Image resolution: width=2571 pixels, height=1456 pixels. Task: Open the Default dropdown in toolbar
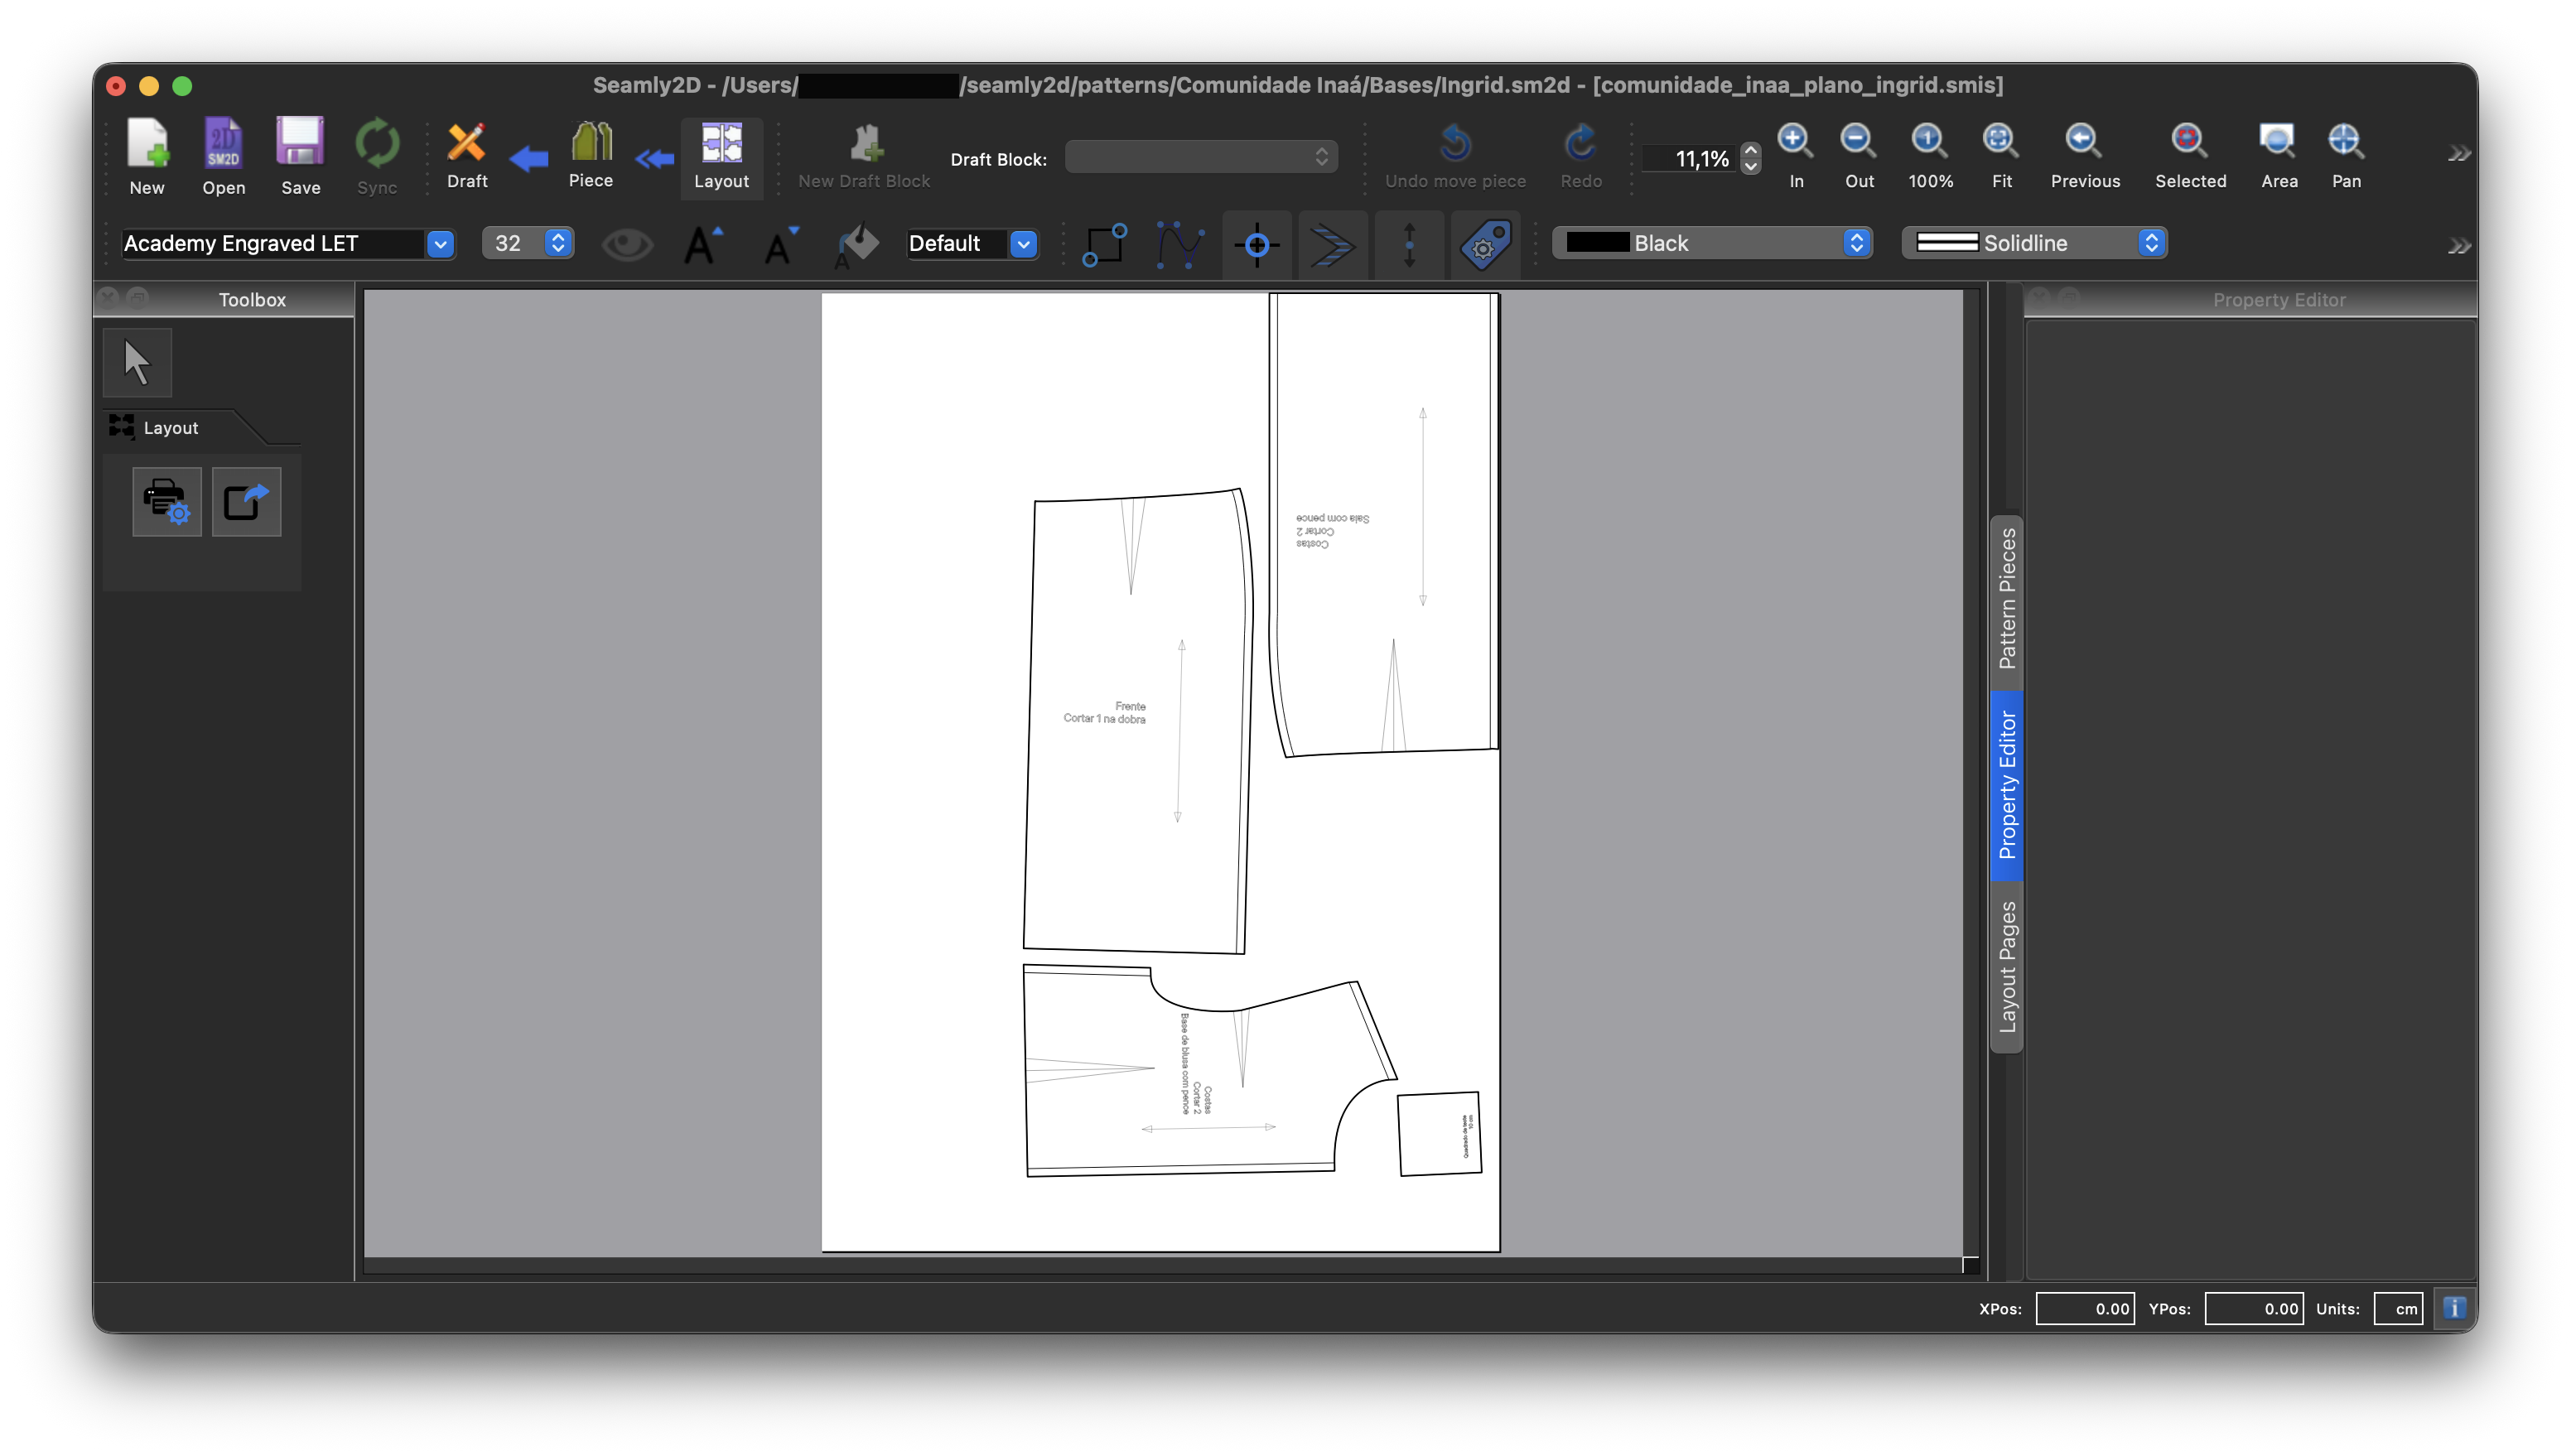coord(1022,244)
